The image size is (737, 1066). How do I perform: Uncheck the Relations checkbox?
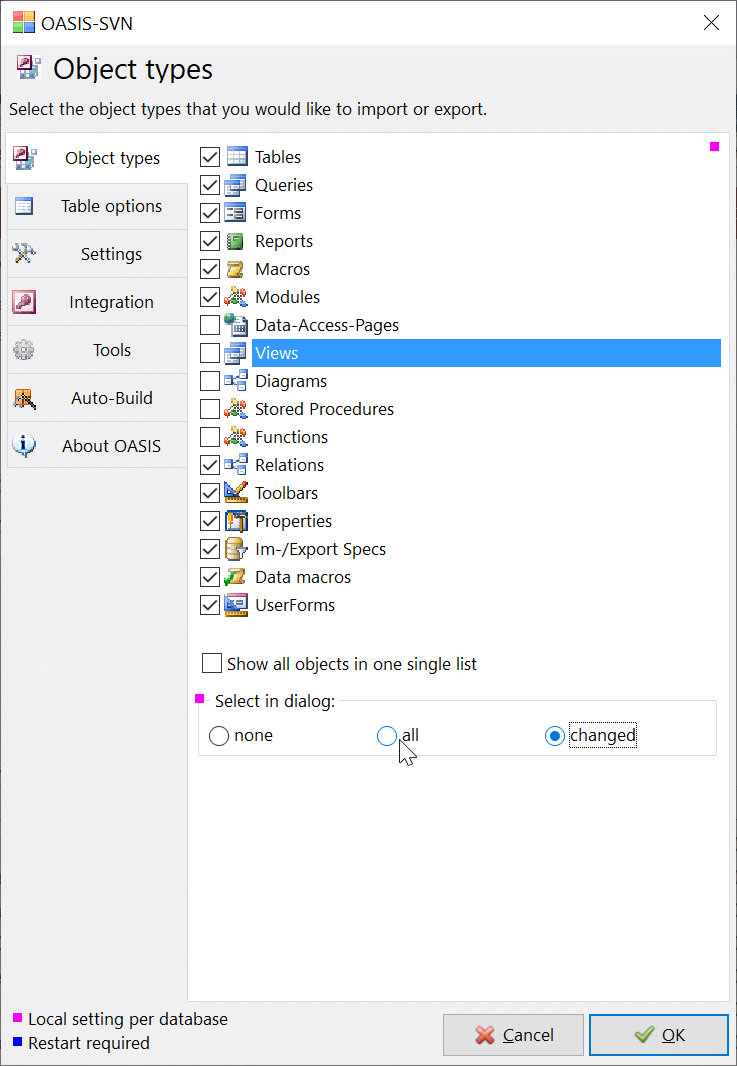(210, 465)
